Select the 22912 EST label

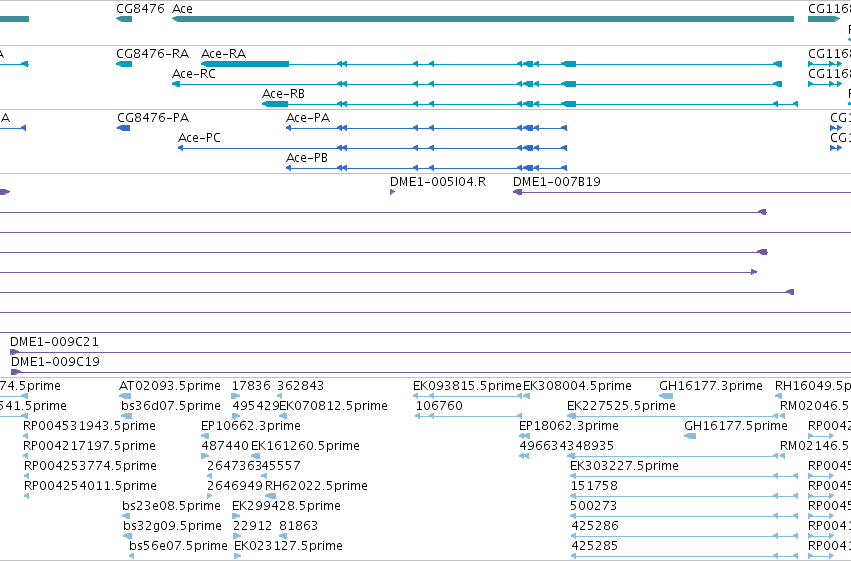pyautogui.click(x=252, y=526)
